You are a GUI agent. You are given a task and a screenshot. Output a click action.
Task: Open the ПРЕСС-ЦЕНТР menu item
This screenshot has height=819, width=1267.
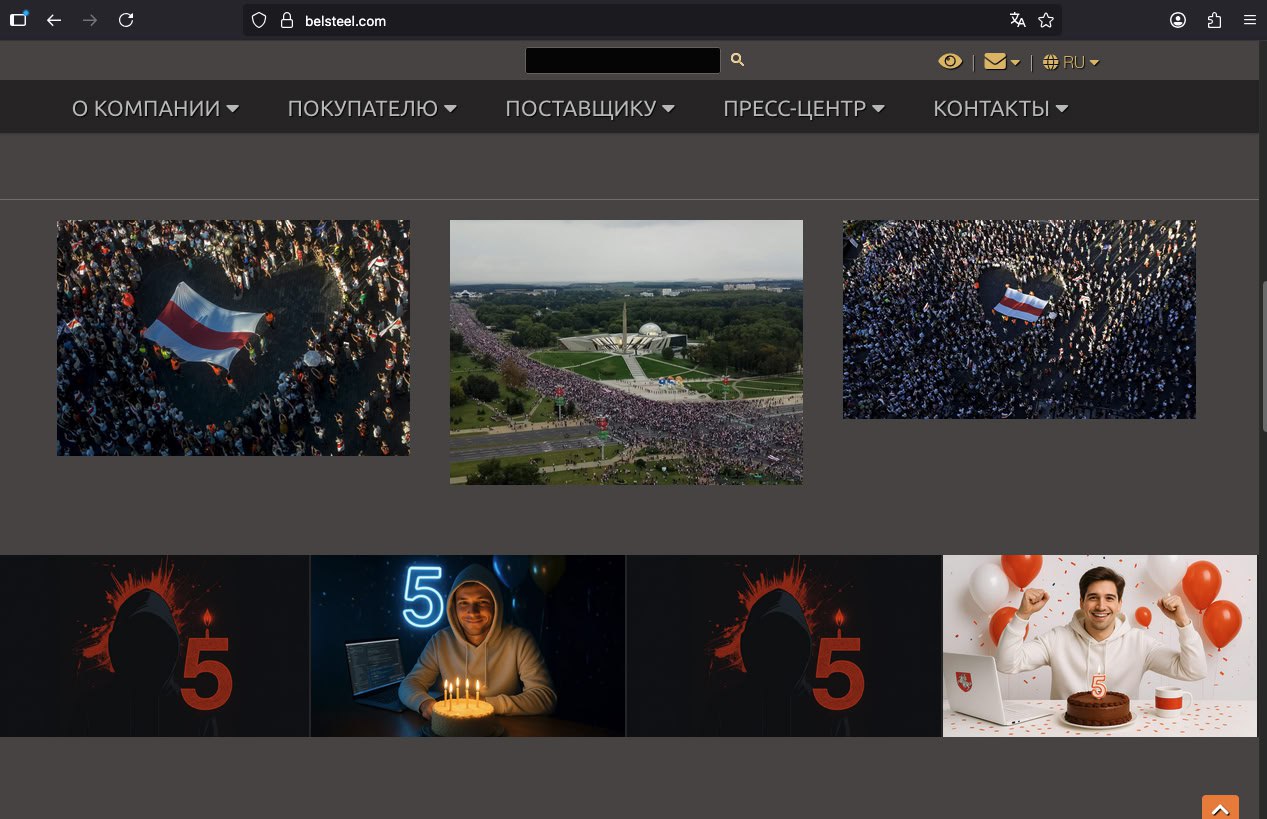click(803, 108)
